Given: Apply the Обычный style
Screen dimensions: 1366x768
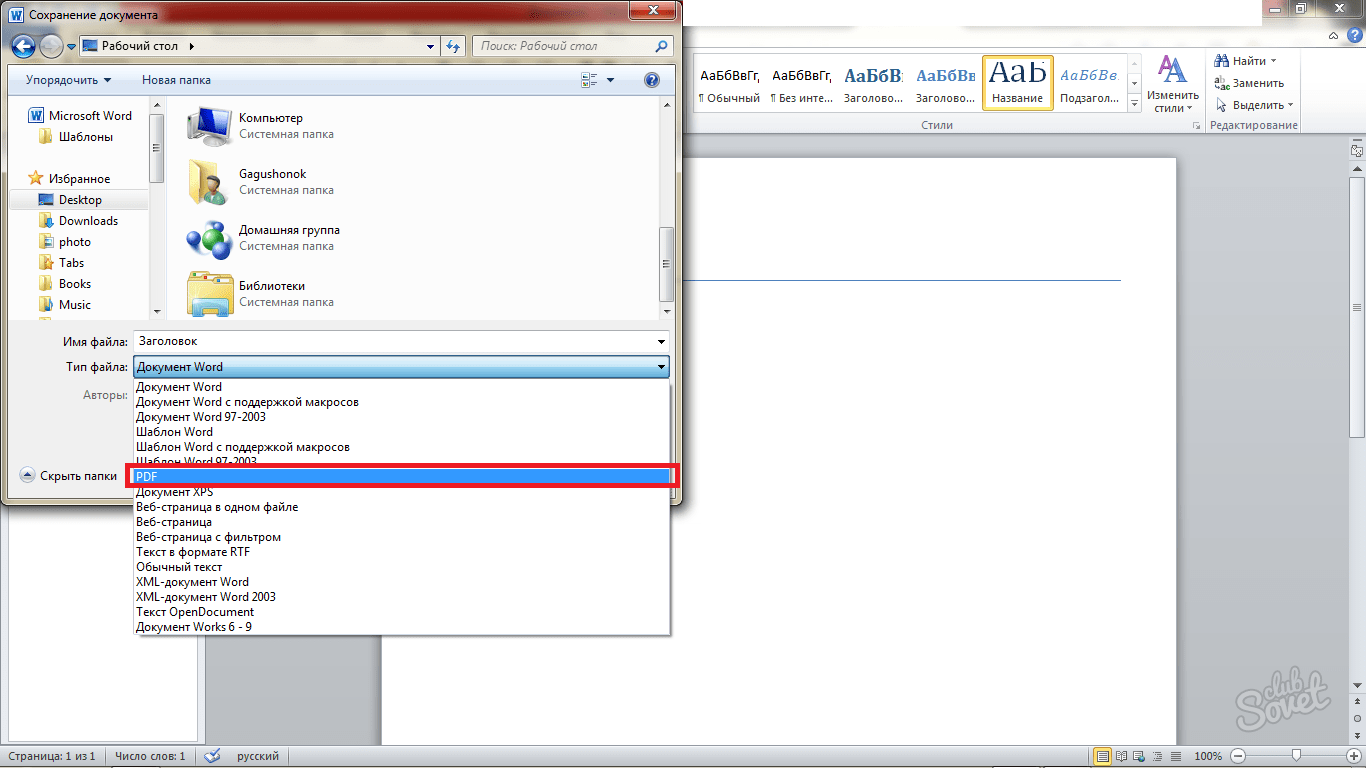Looking at the screenshot, I should [729, 82].
